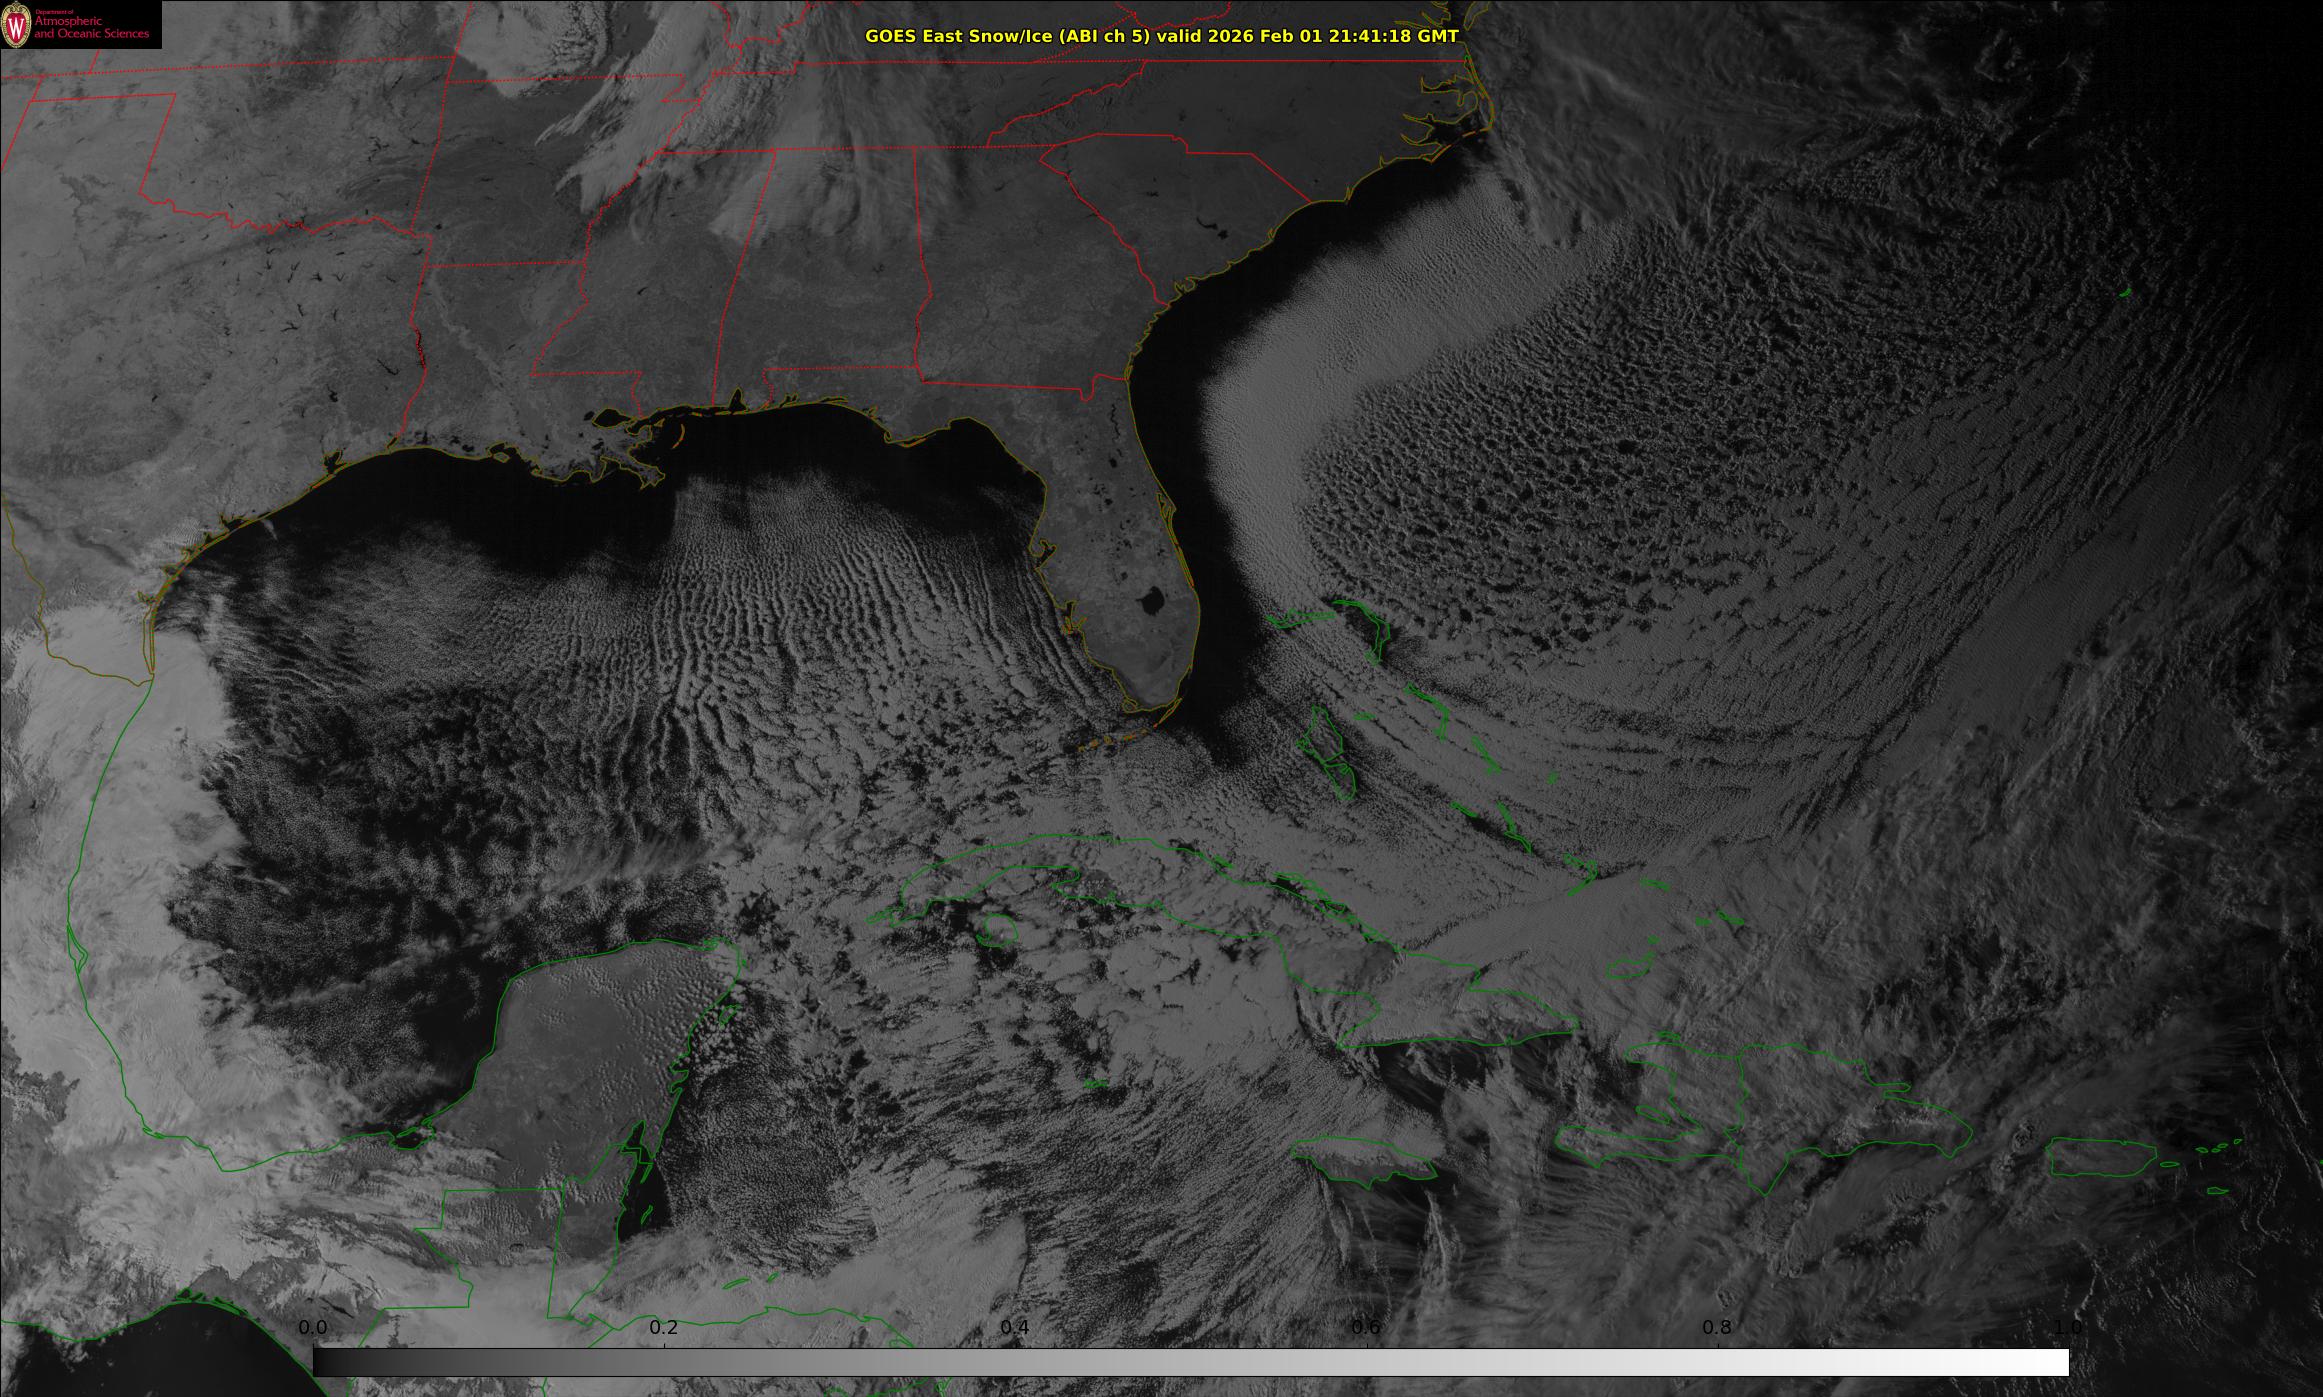This screenshot has width=2323, height=1397.
Task: Click the green-outlined Puerto Rico island
Action: 2100,1158
